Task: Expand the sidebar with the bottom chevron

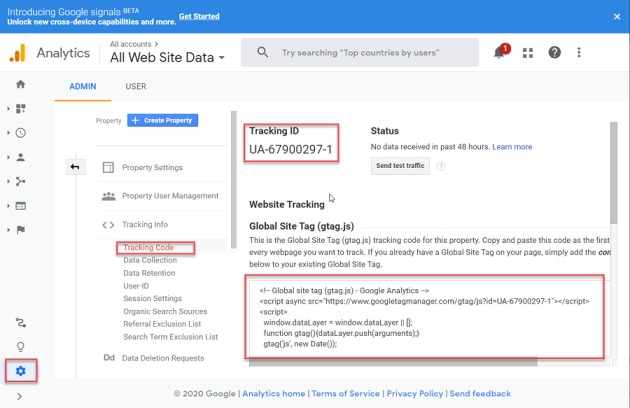Action: (20, 396)
